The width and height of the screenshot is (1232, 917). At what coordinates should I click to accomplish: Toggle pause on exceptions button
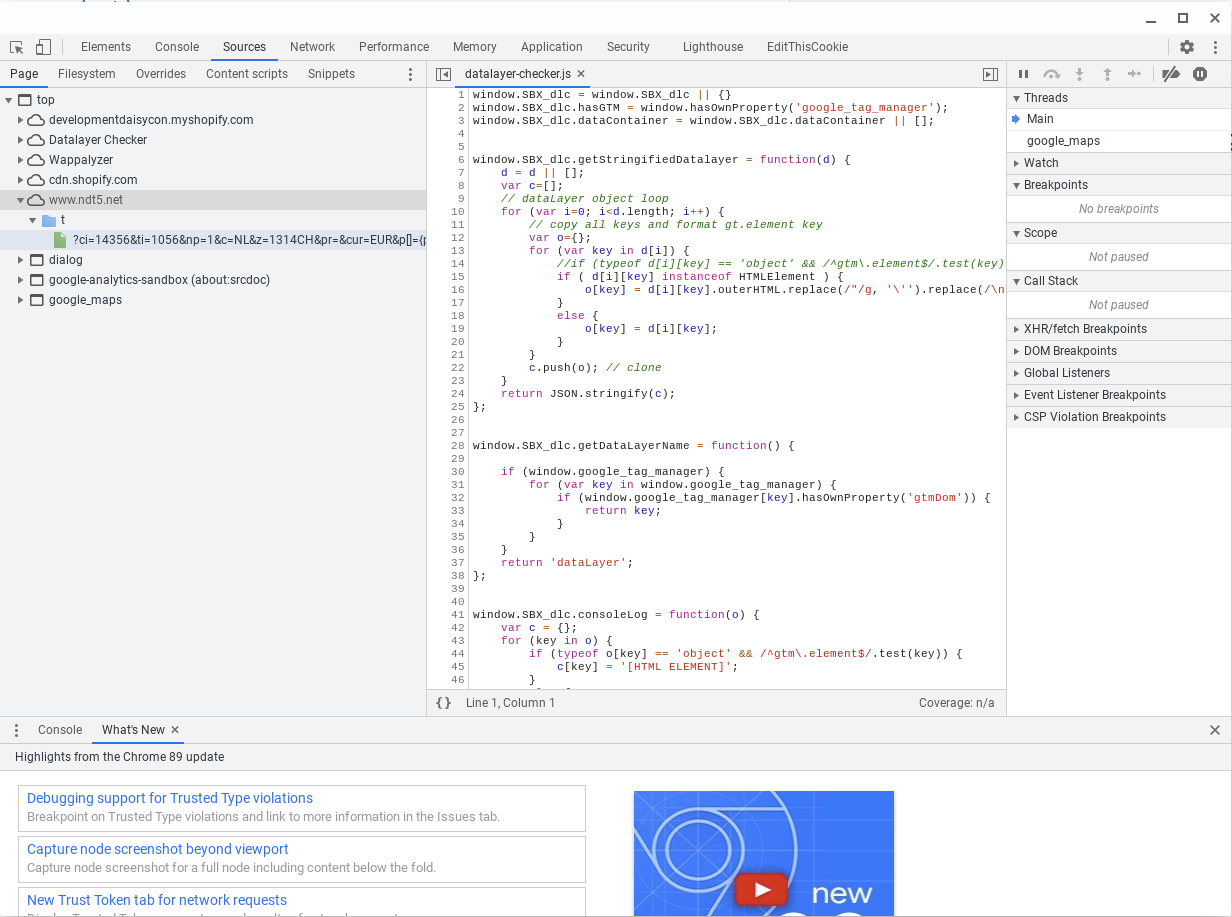pyautogui.click(x=1200, y=74)
